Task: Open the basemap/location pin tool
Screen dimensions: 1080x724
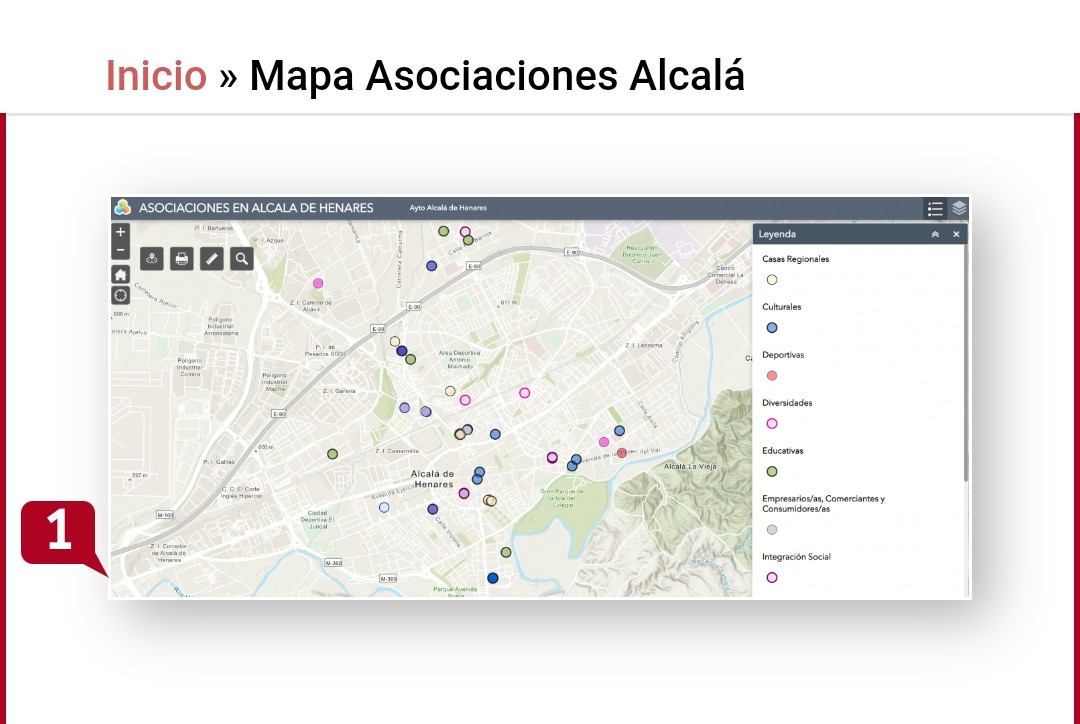Action: [x=152, y=259]
